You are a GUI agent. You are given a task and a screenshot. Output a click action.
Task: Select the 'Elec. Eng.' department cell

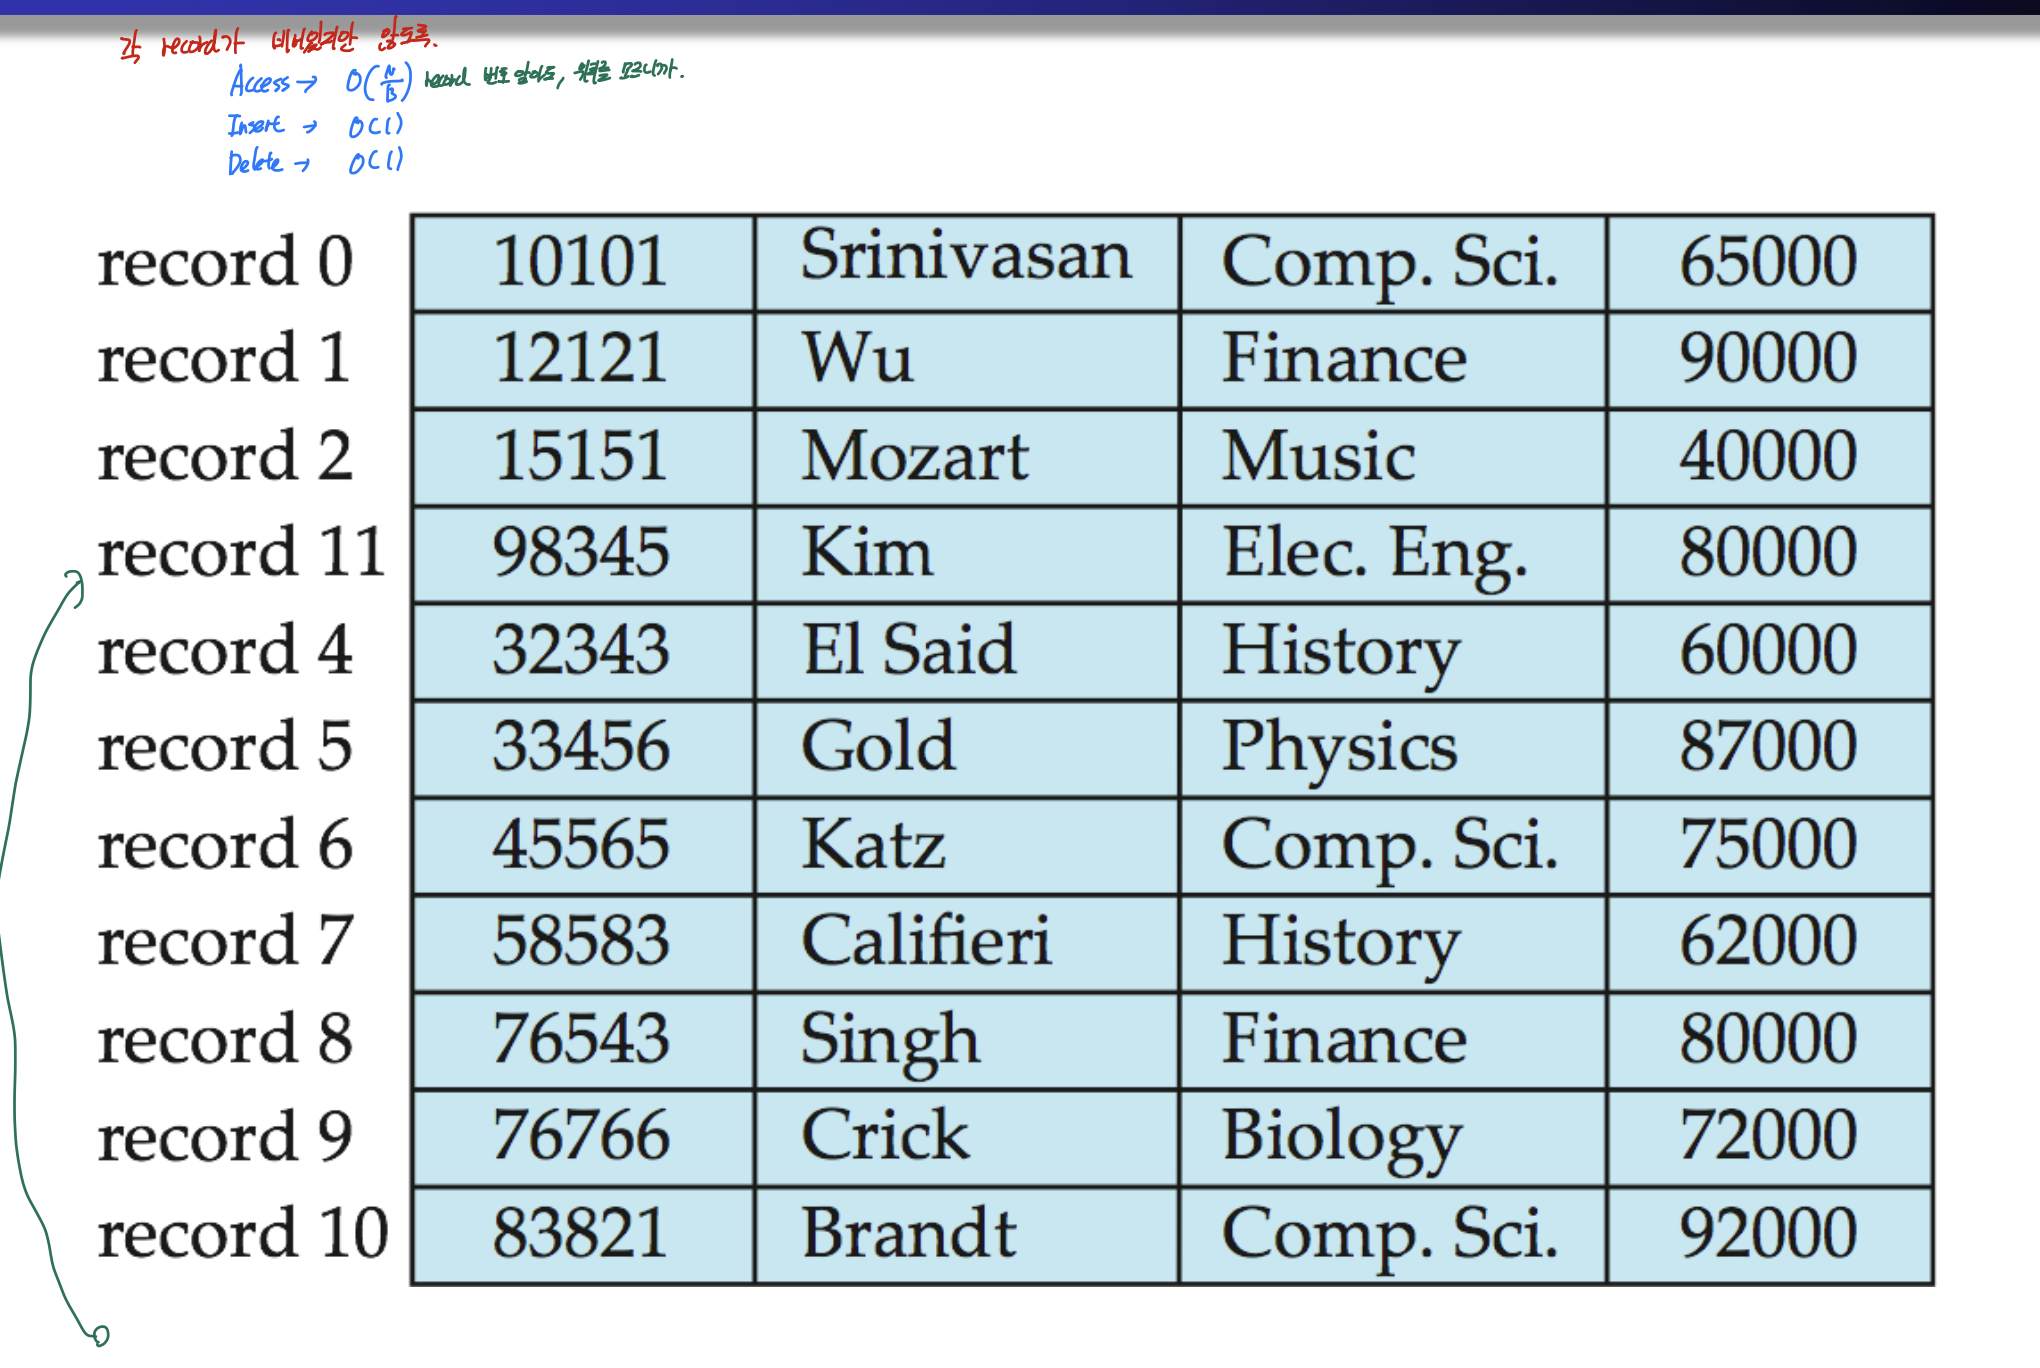point(1375,553)
